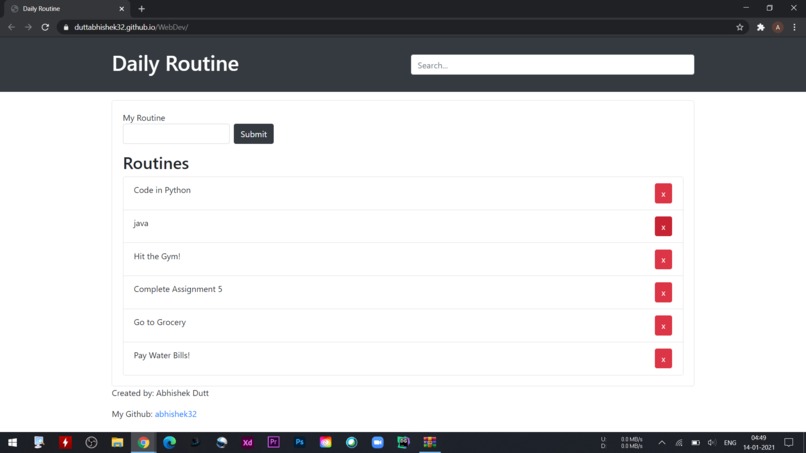This screenshot has height=453, width=806.
Task: Launch Microsoft Edge from the taskbar
Action: [169, 442]
